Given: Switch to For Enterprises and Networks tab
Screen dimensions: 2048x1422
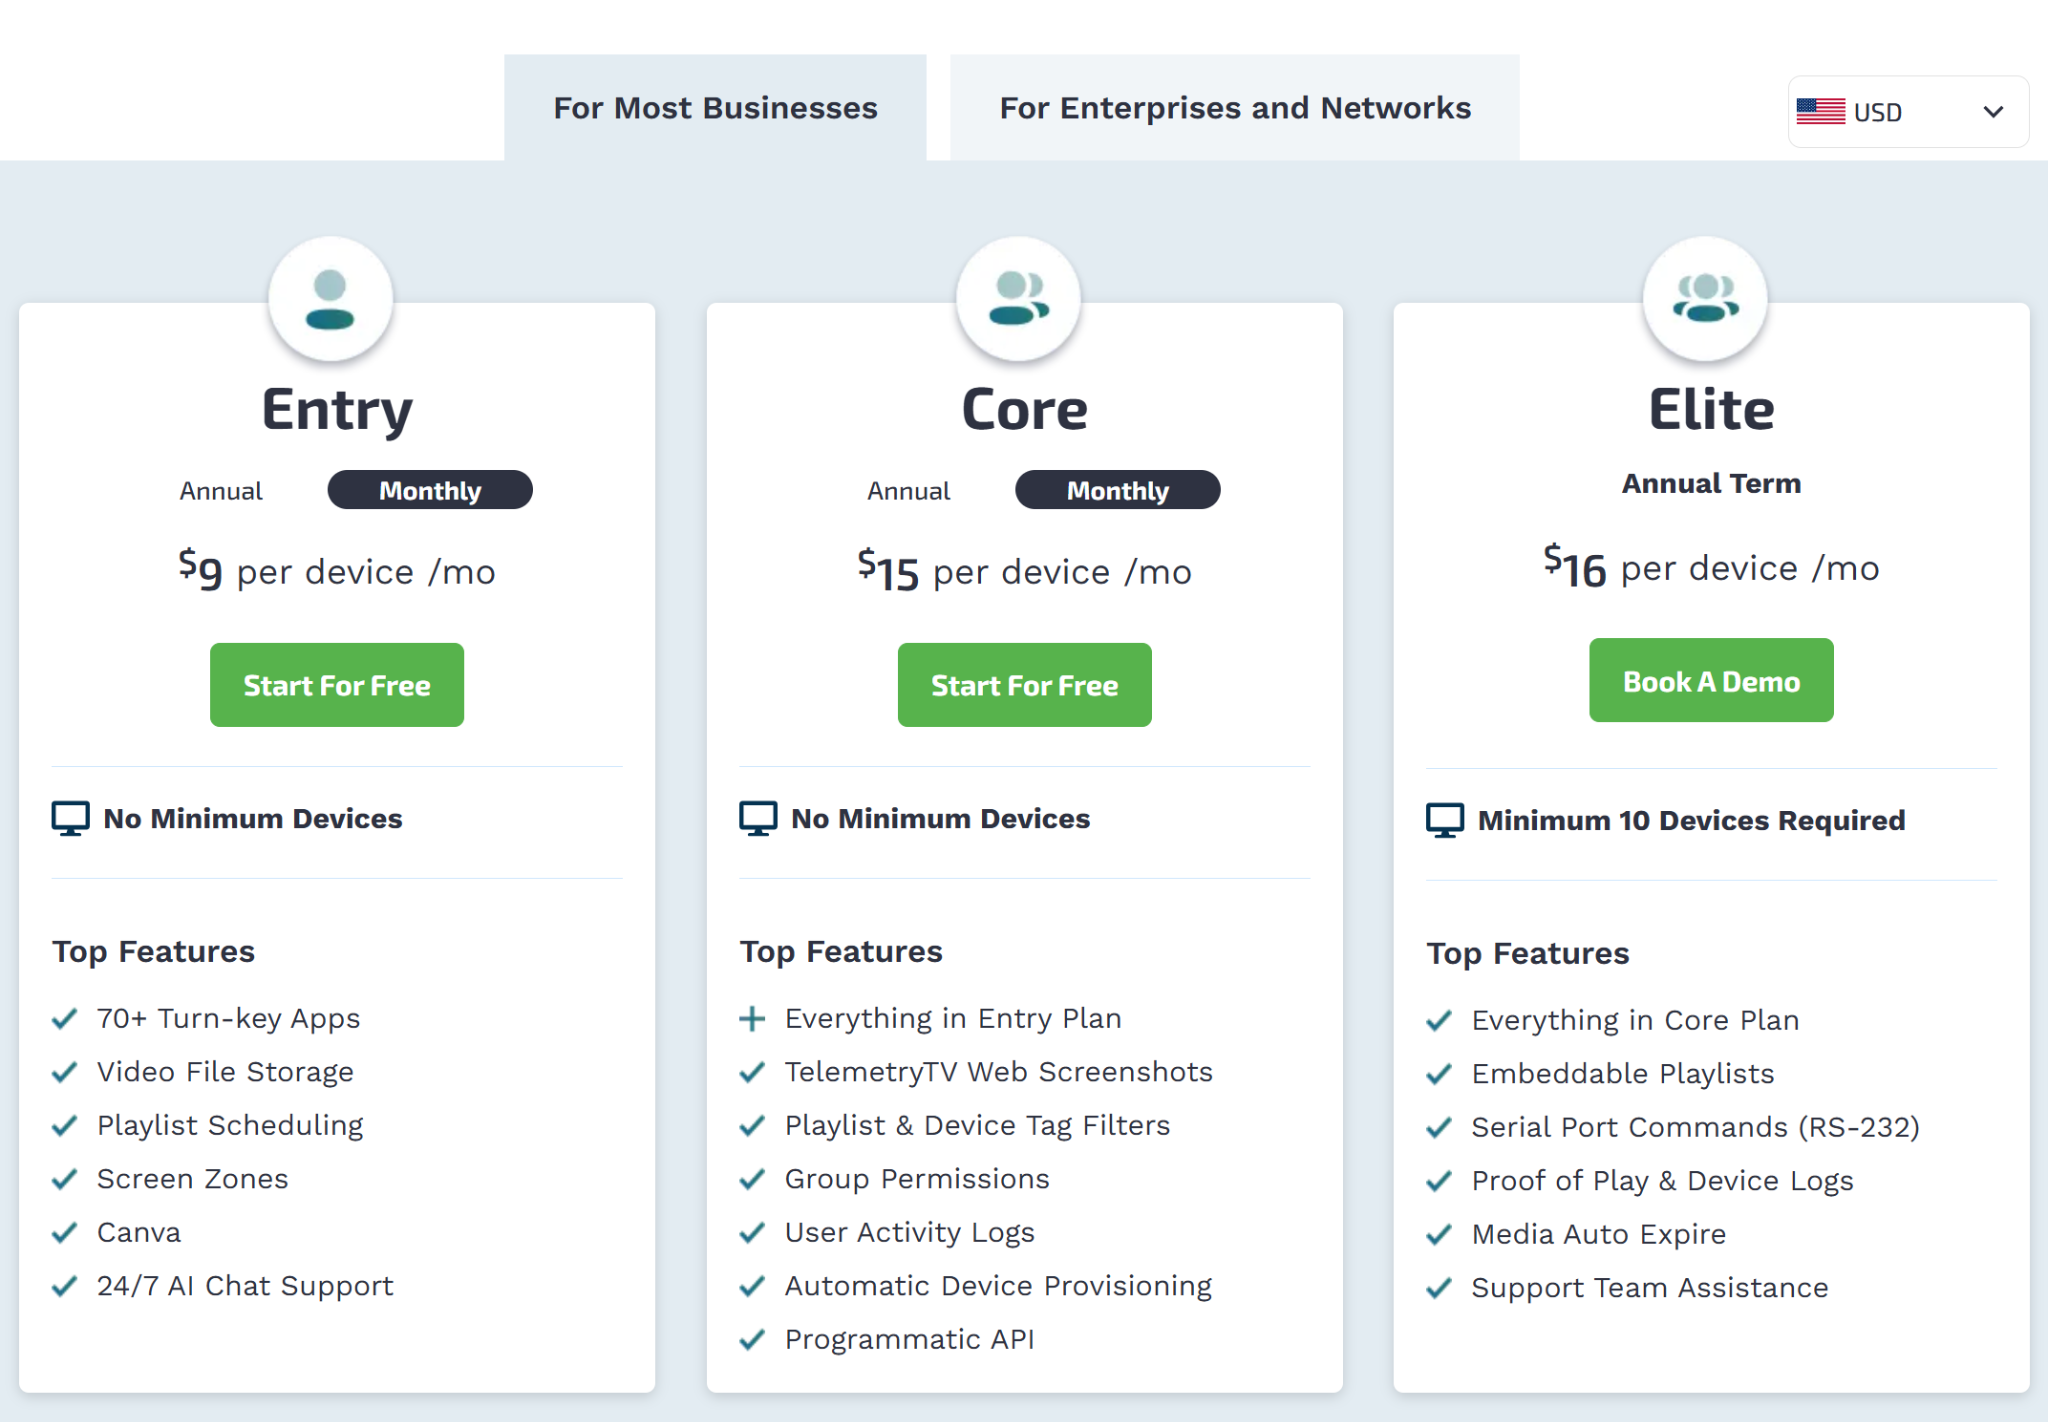Looking at the screenshot, I should tap(1235, 108).
